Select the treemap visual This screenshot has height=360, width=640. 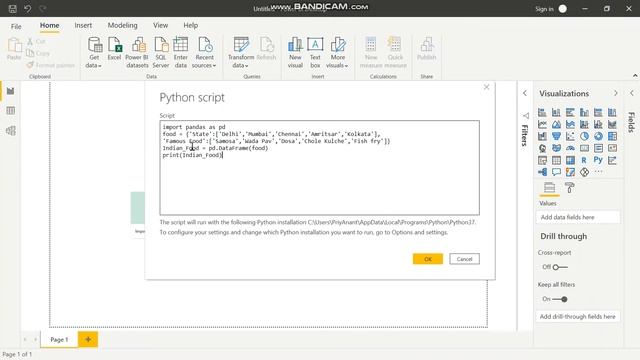(x=612, y=136)
